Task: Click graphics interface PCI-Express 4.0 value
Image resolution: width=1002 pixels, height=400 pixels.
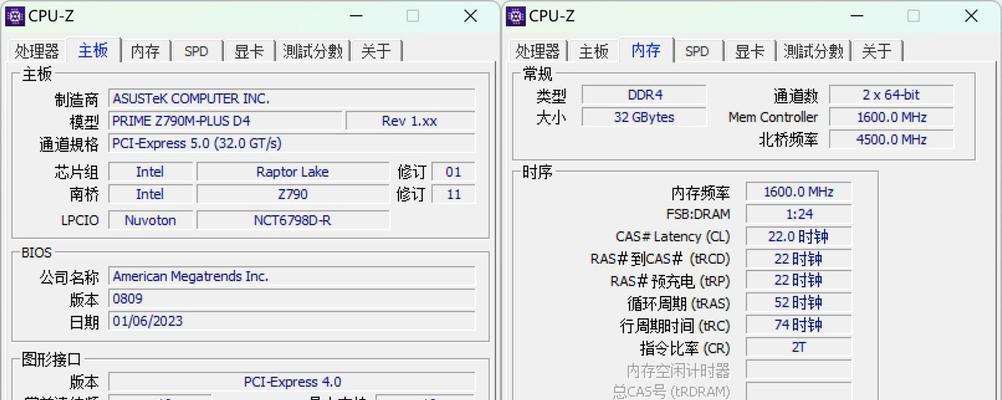Action: coord(291,382)
